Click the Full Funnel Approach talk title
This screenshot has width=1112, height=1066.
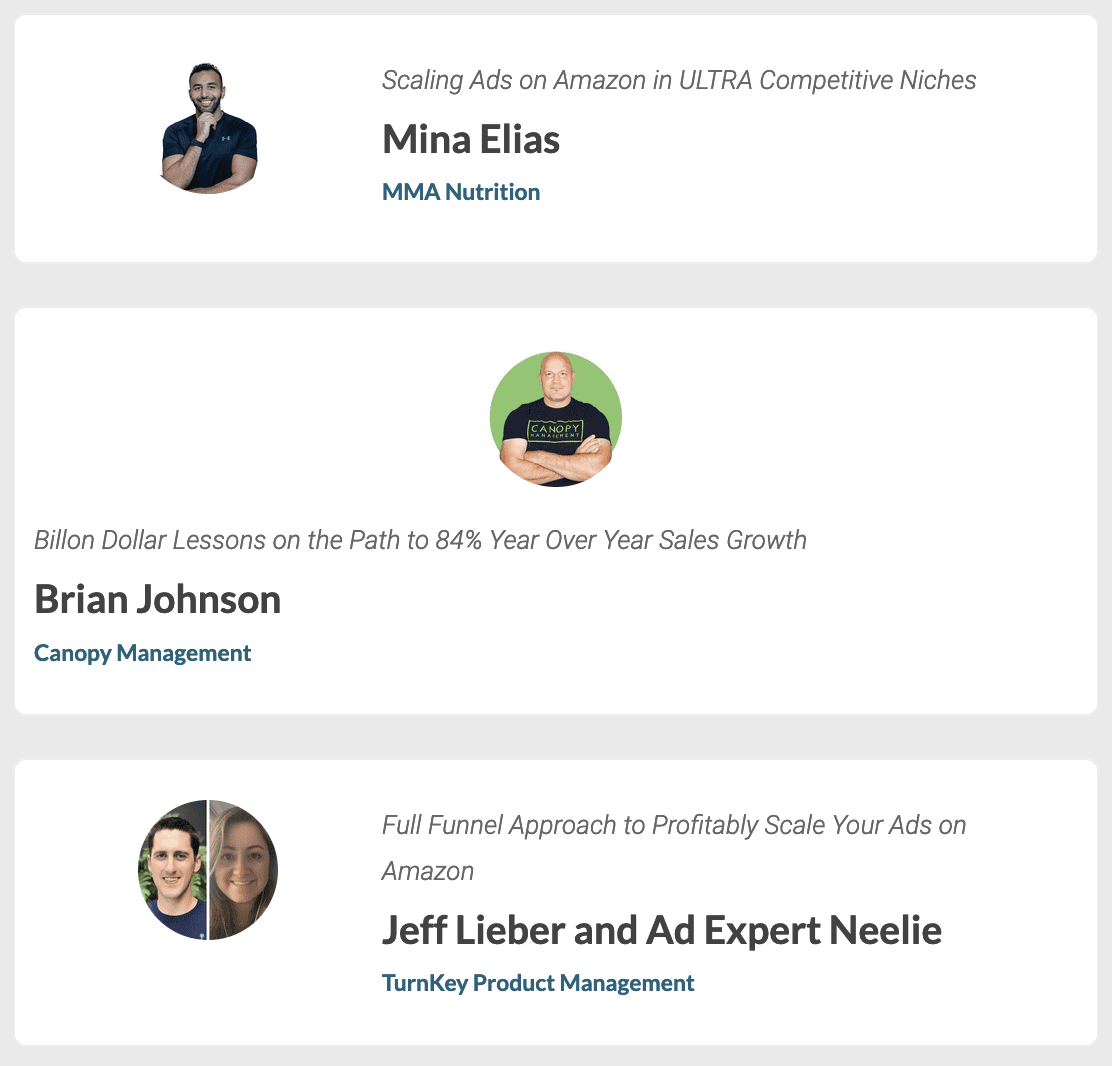pos(674,848)
